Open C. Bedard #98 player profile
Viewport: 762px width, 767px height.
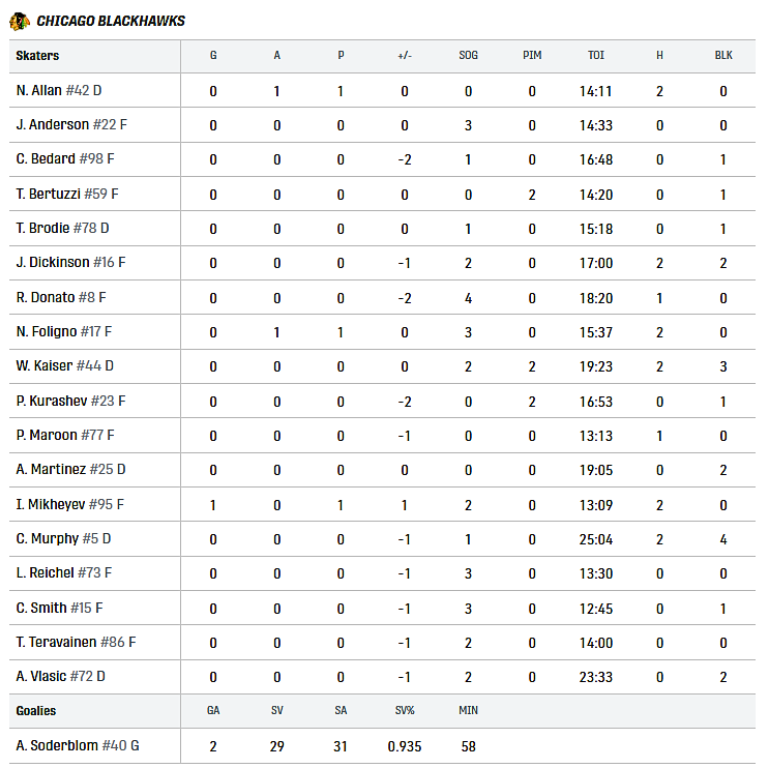click(65, 159)
